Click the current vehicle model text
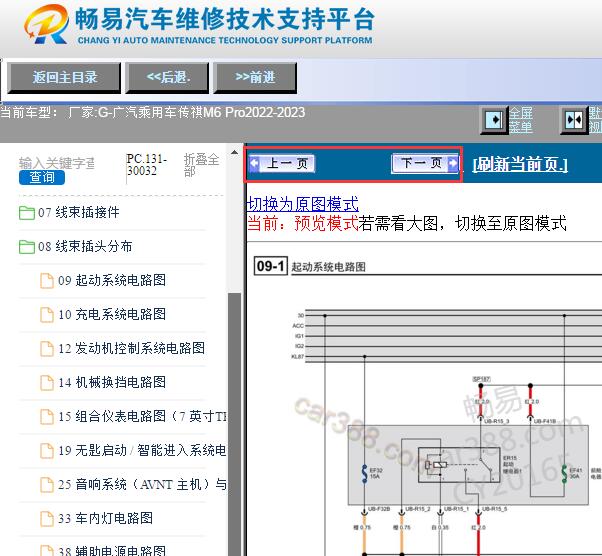The height and width of the screenshot is (556, 602). pyautogui.click(x=153, y=113)
